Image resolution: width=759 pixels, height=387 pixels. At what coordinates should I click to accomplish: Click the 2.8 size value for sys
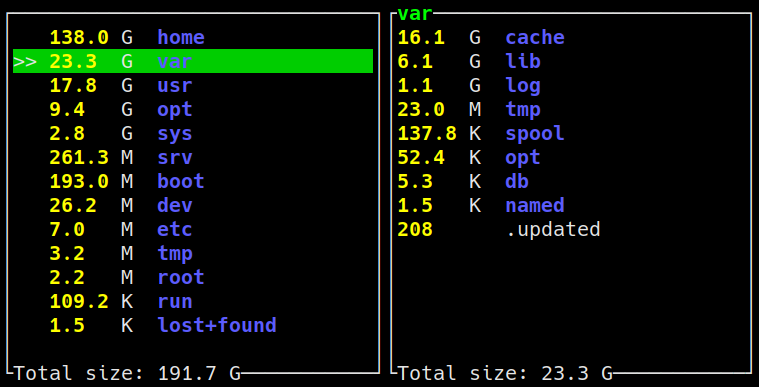click(67, 133)
